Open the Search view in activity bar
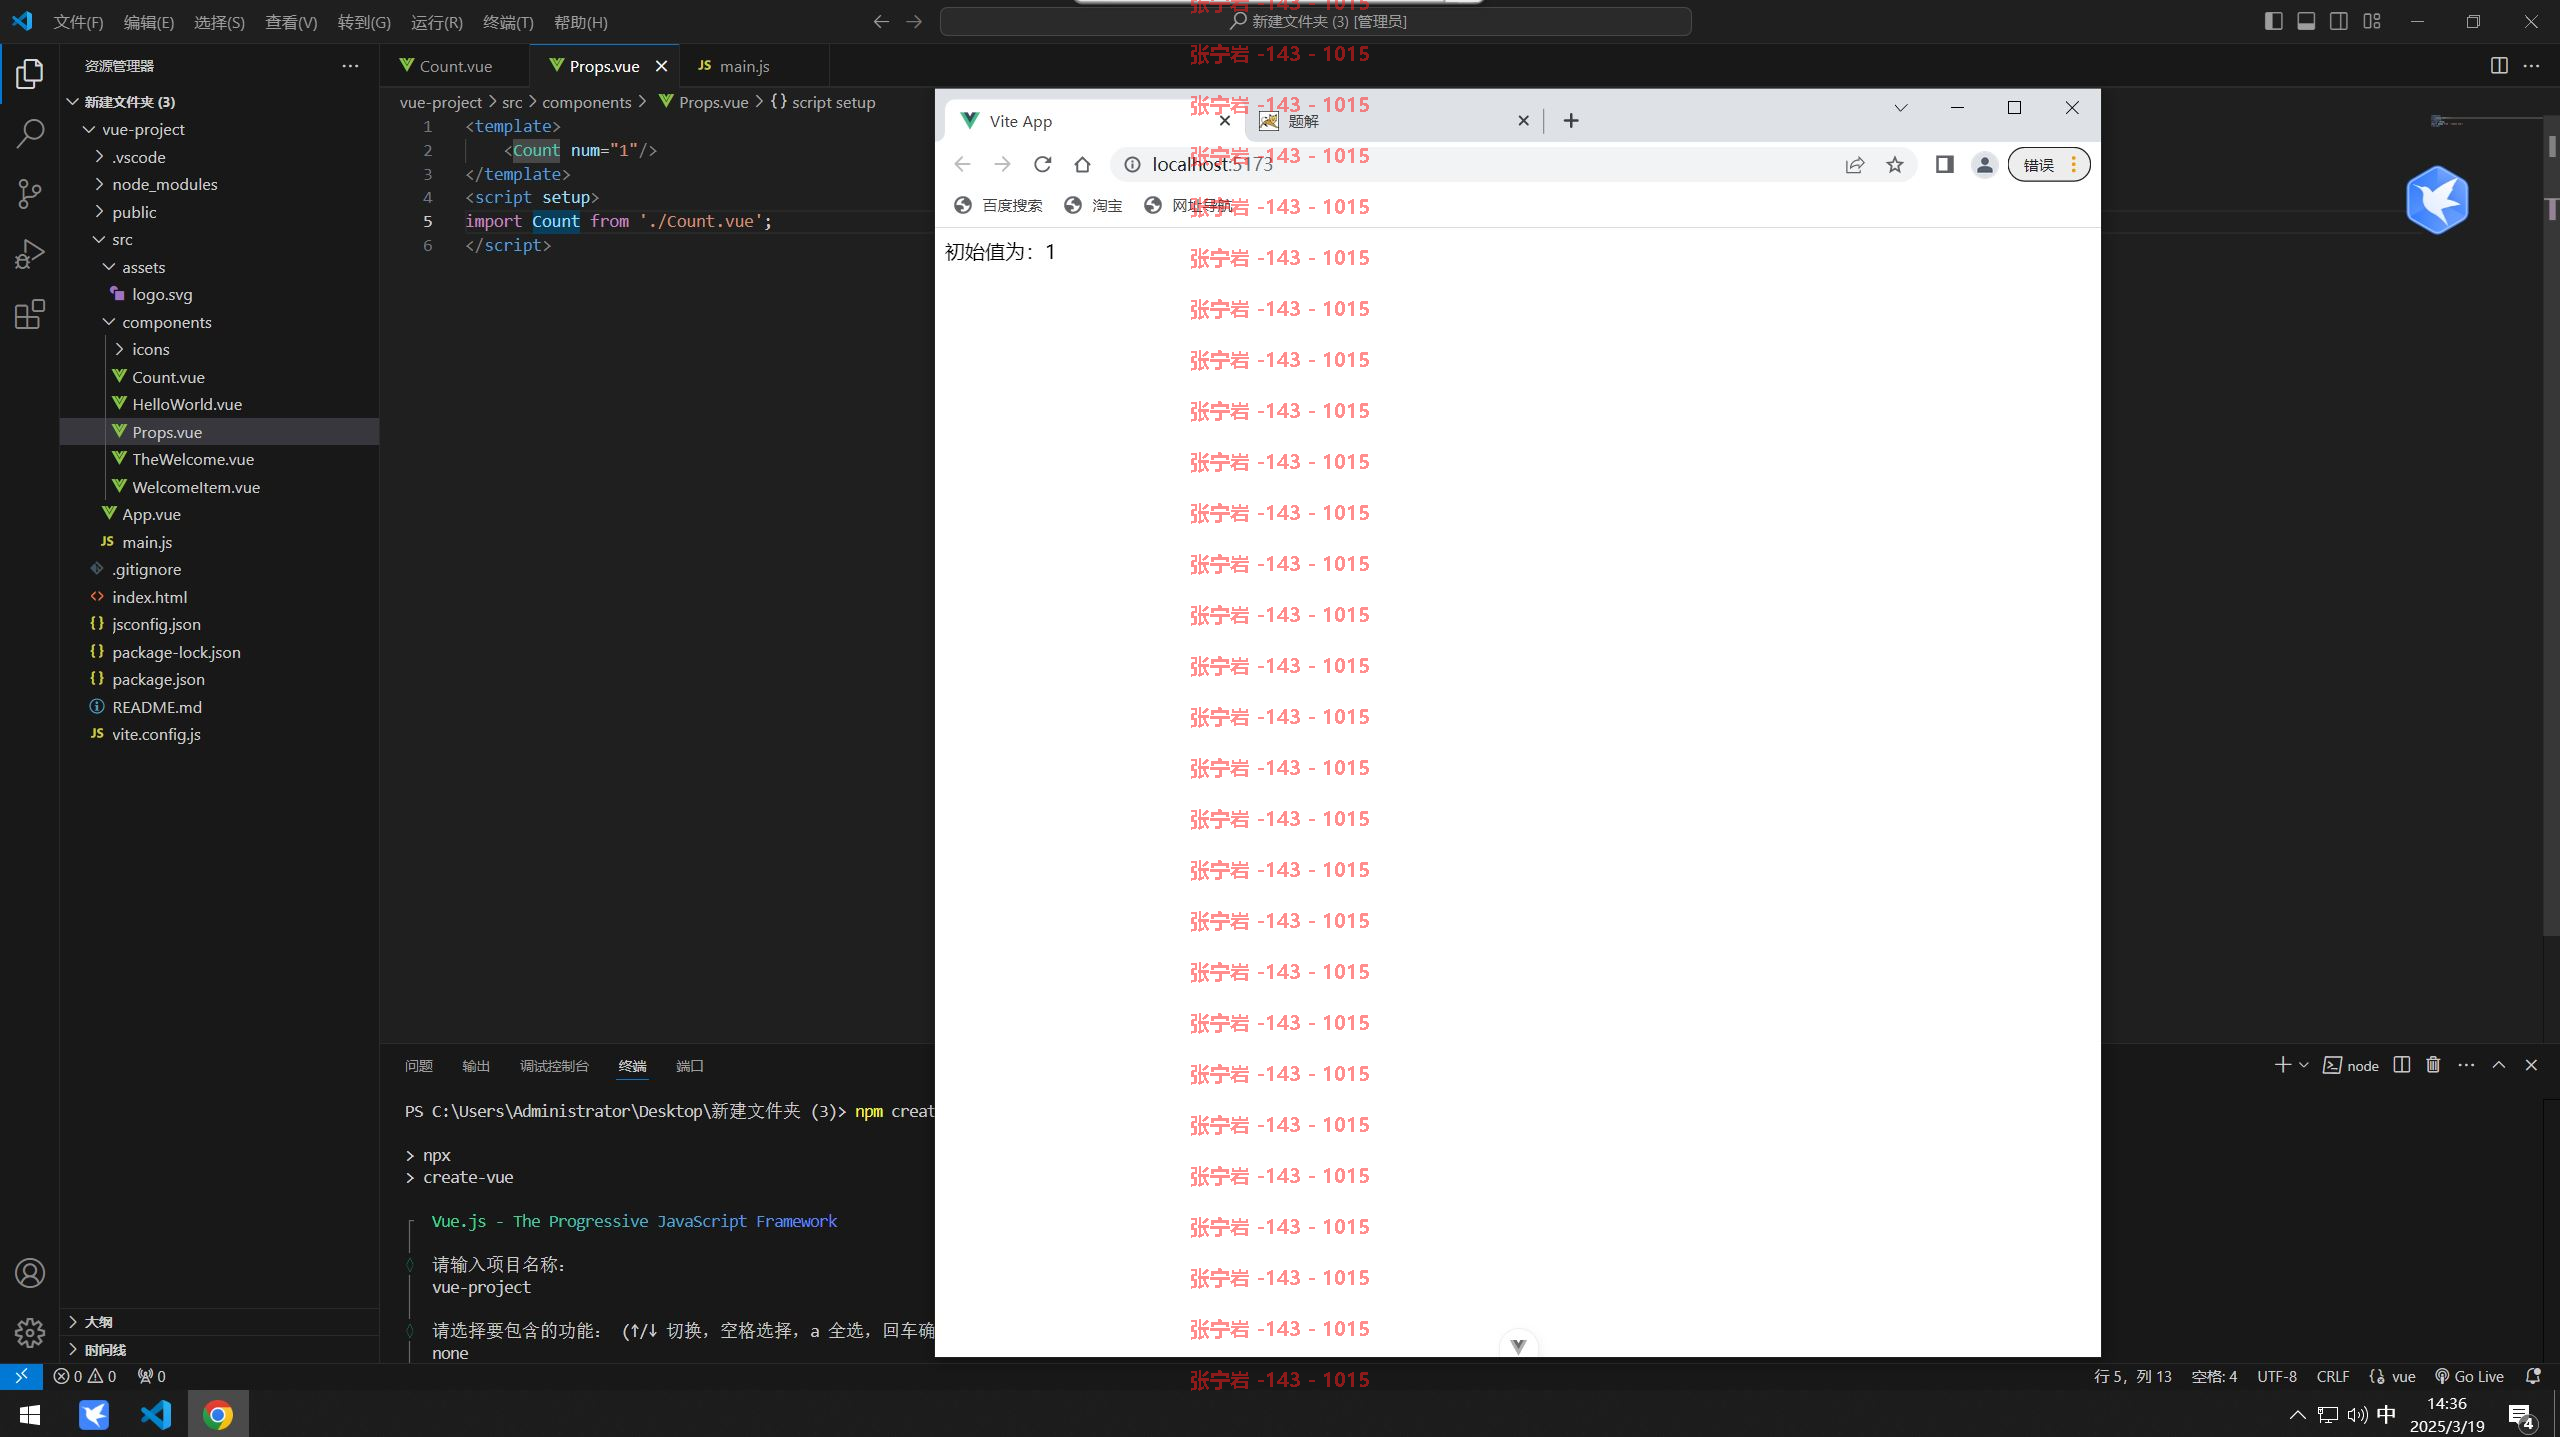The height and width of the screenshot is (1437, 2560). coord(30,133)
